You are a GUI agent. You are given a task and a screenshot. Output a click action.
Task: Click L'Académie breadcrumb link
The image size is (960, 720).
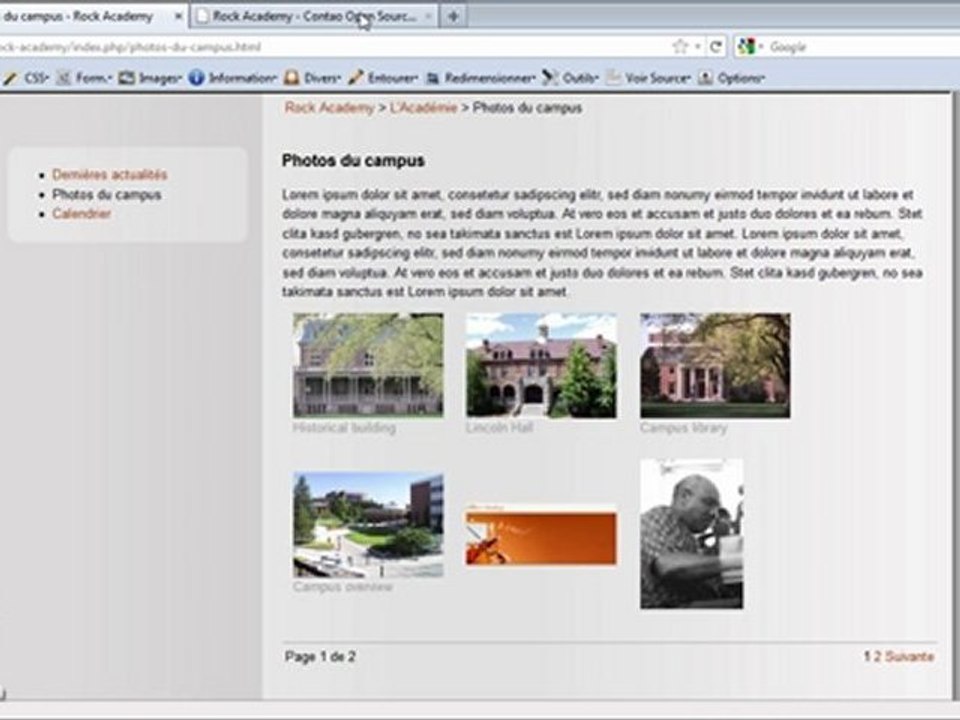click(423, 108)
